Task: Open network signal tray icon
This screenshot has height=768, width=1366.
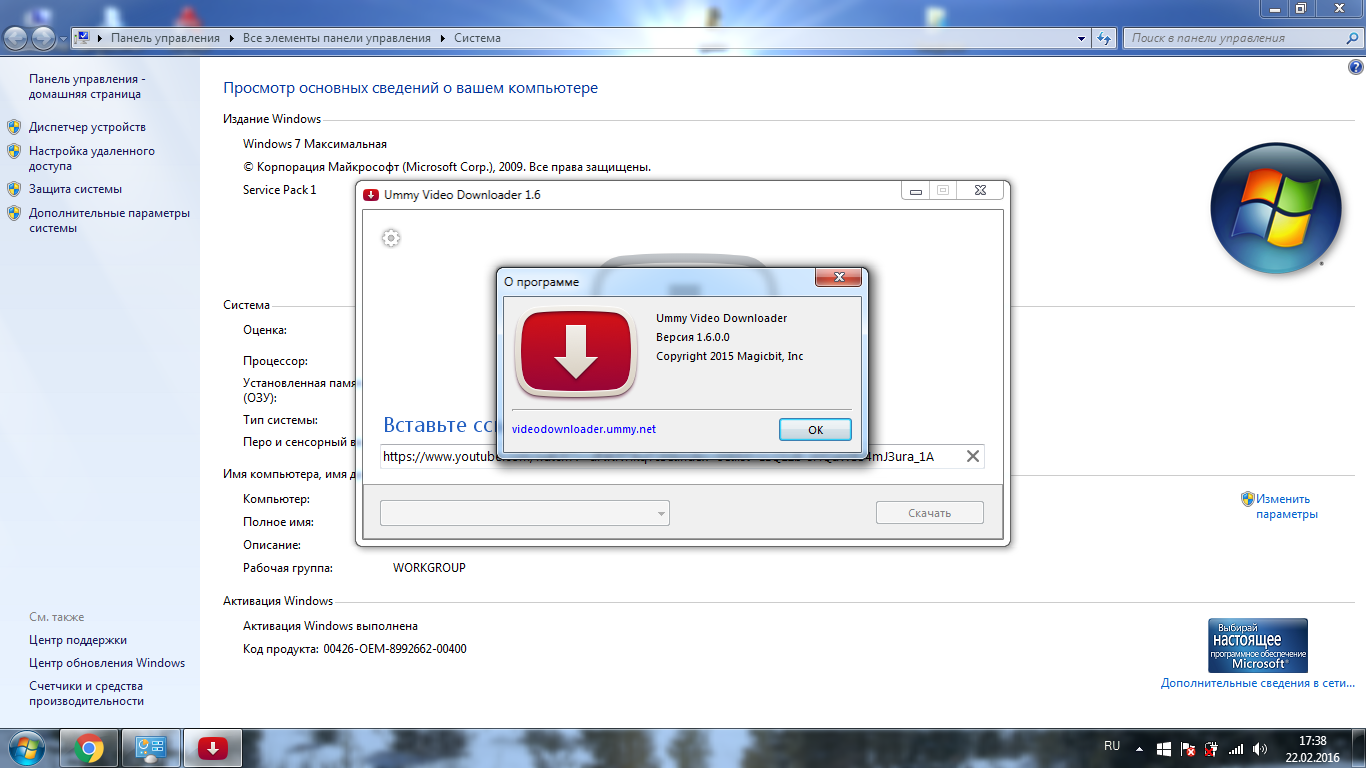Action: 1236,748
